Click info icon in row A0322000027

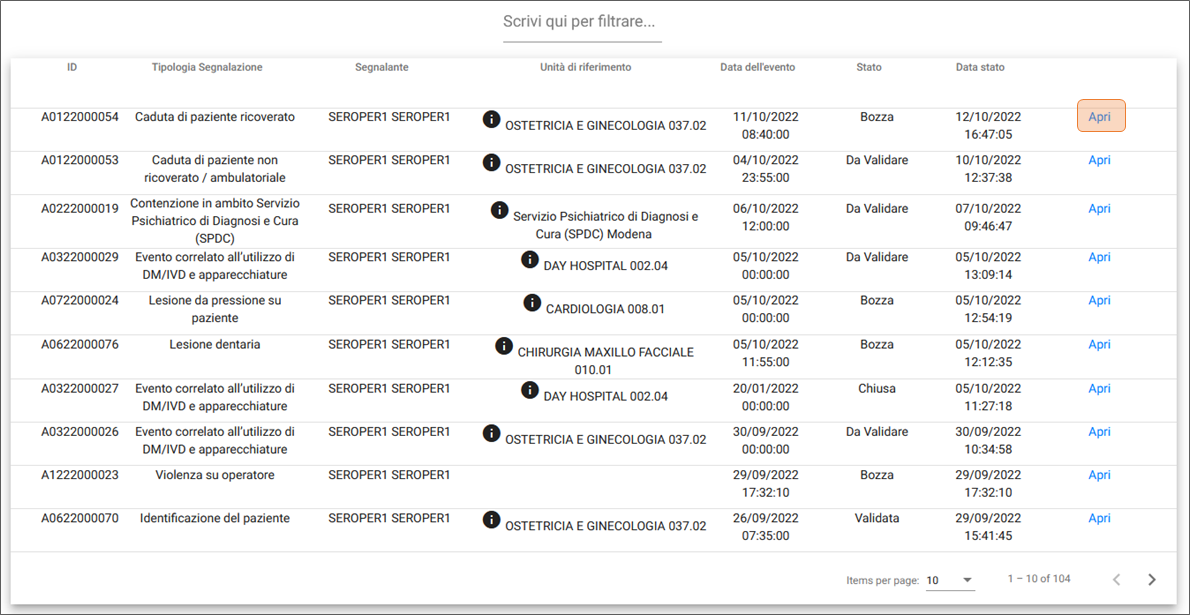pos(530,390)
